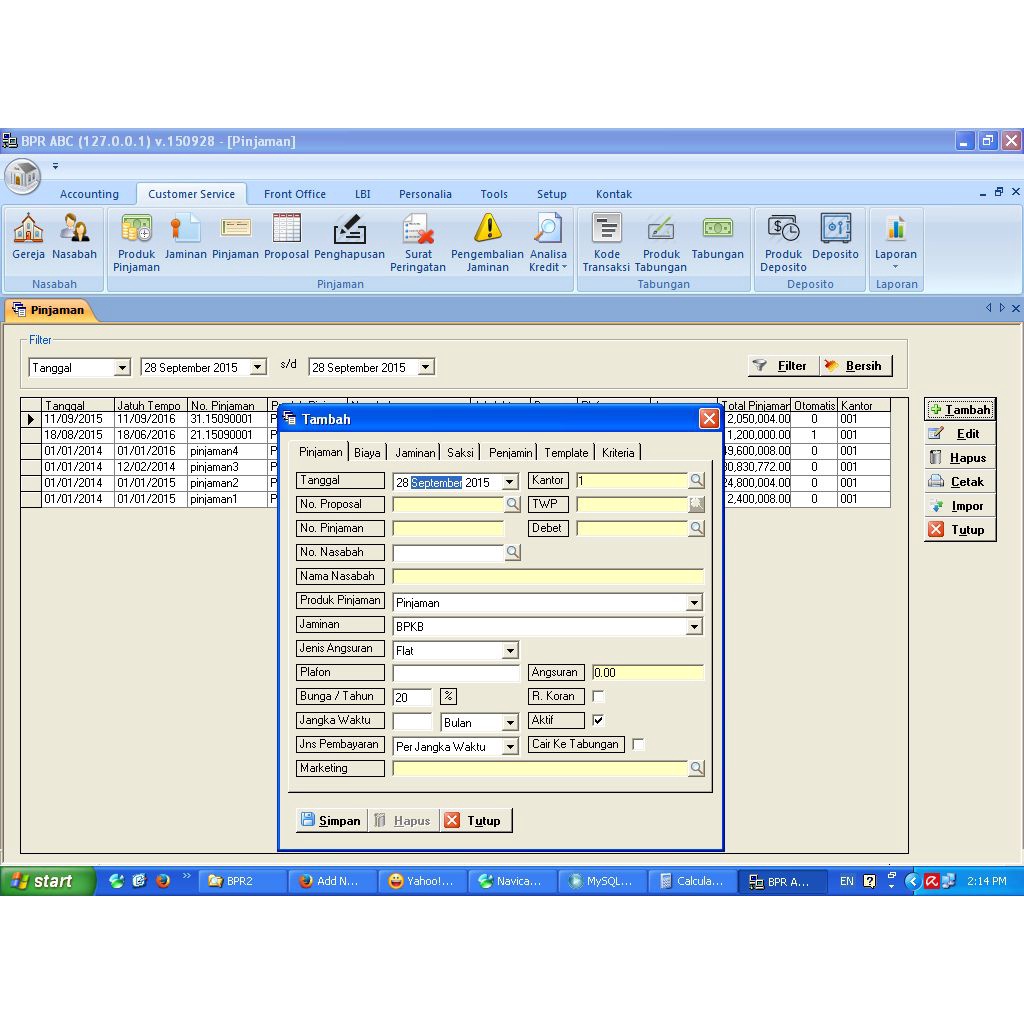This screenshot has width=1024, height=1024.
Task: Open the Laporan ribbon icon
Action: 895,241
